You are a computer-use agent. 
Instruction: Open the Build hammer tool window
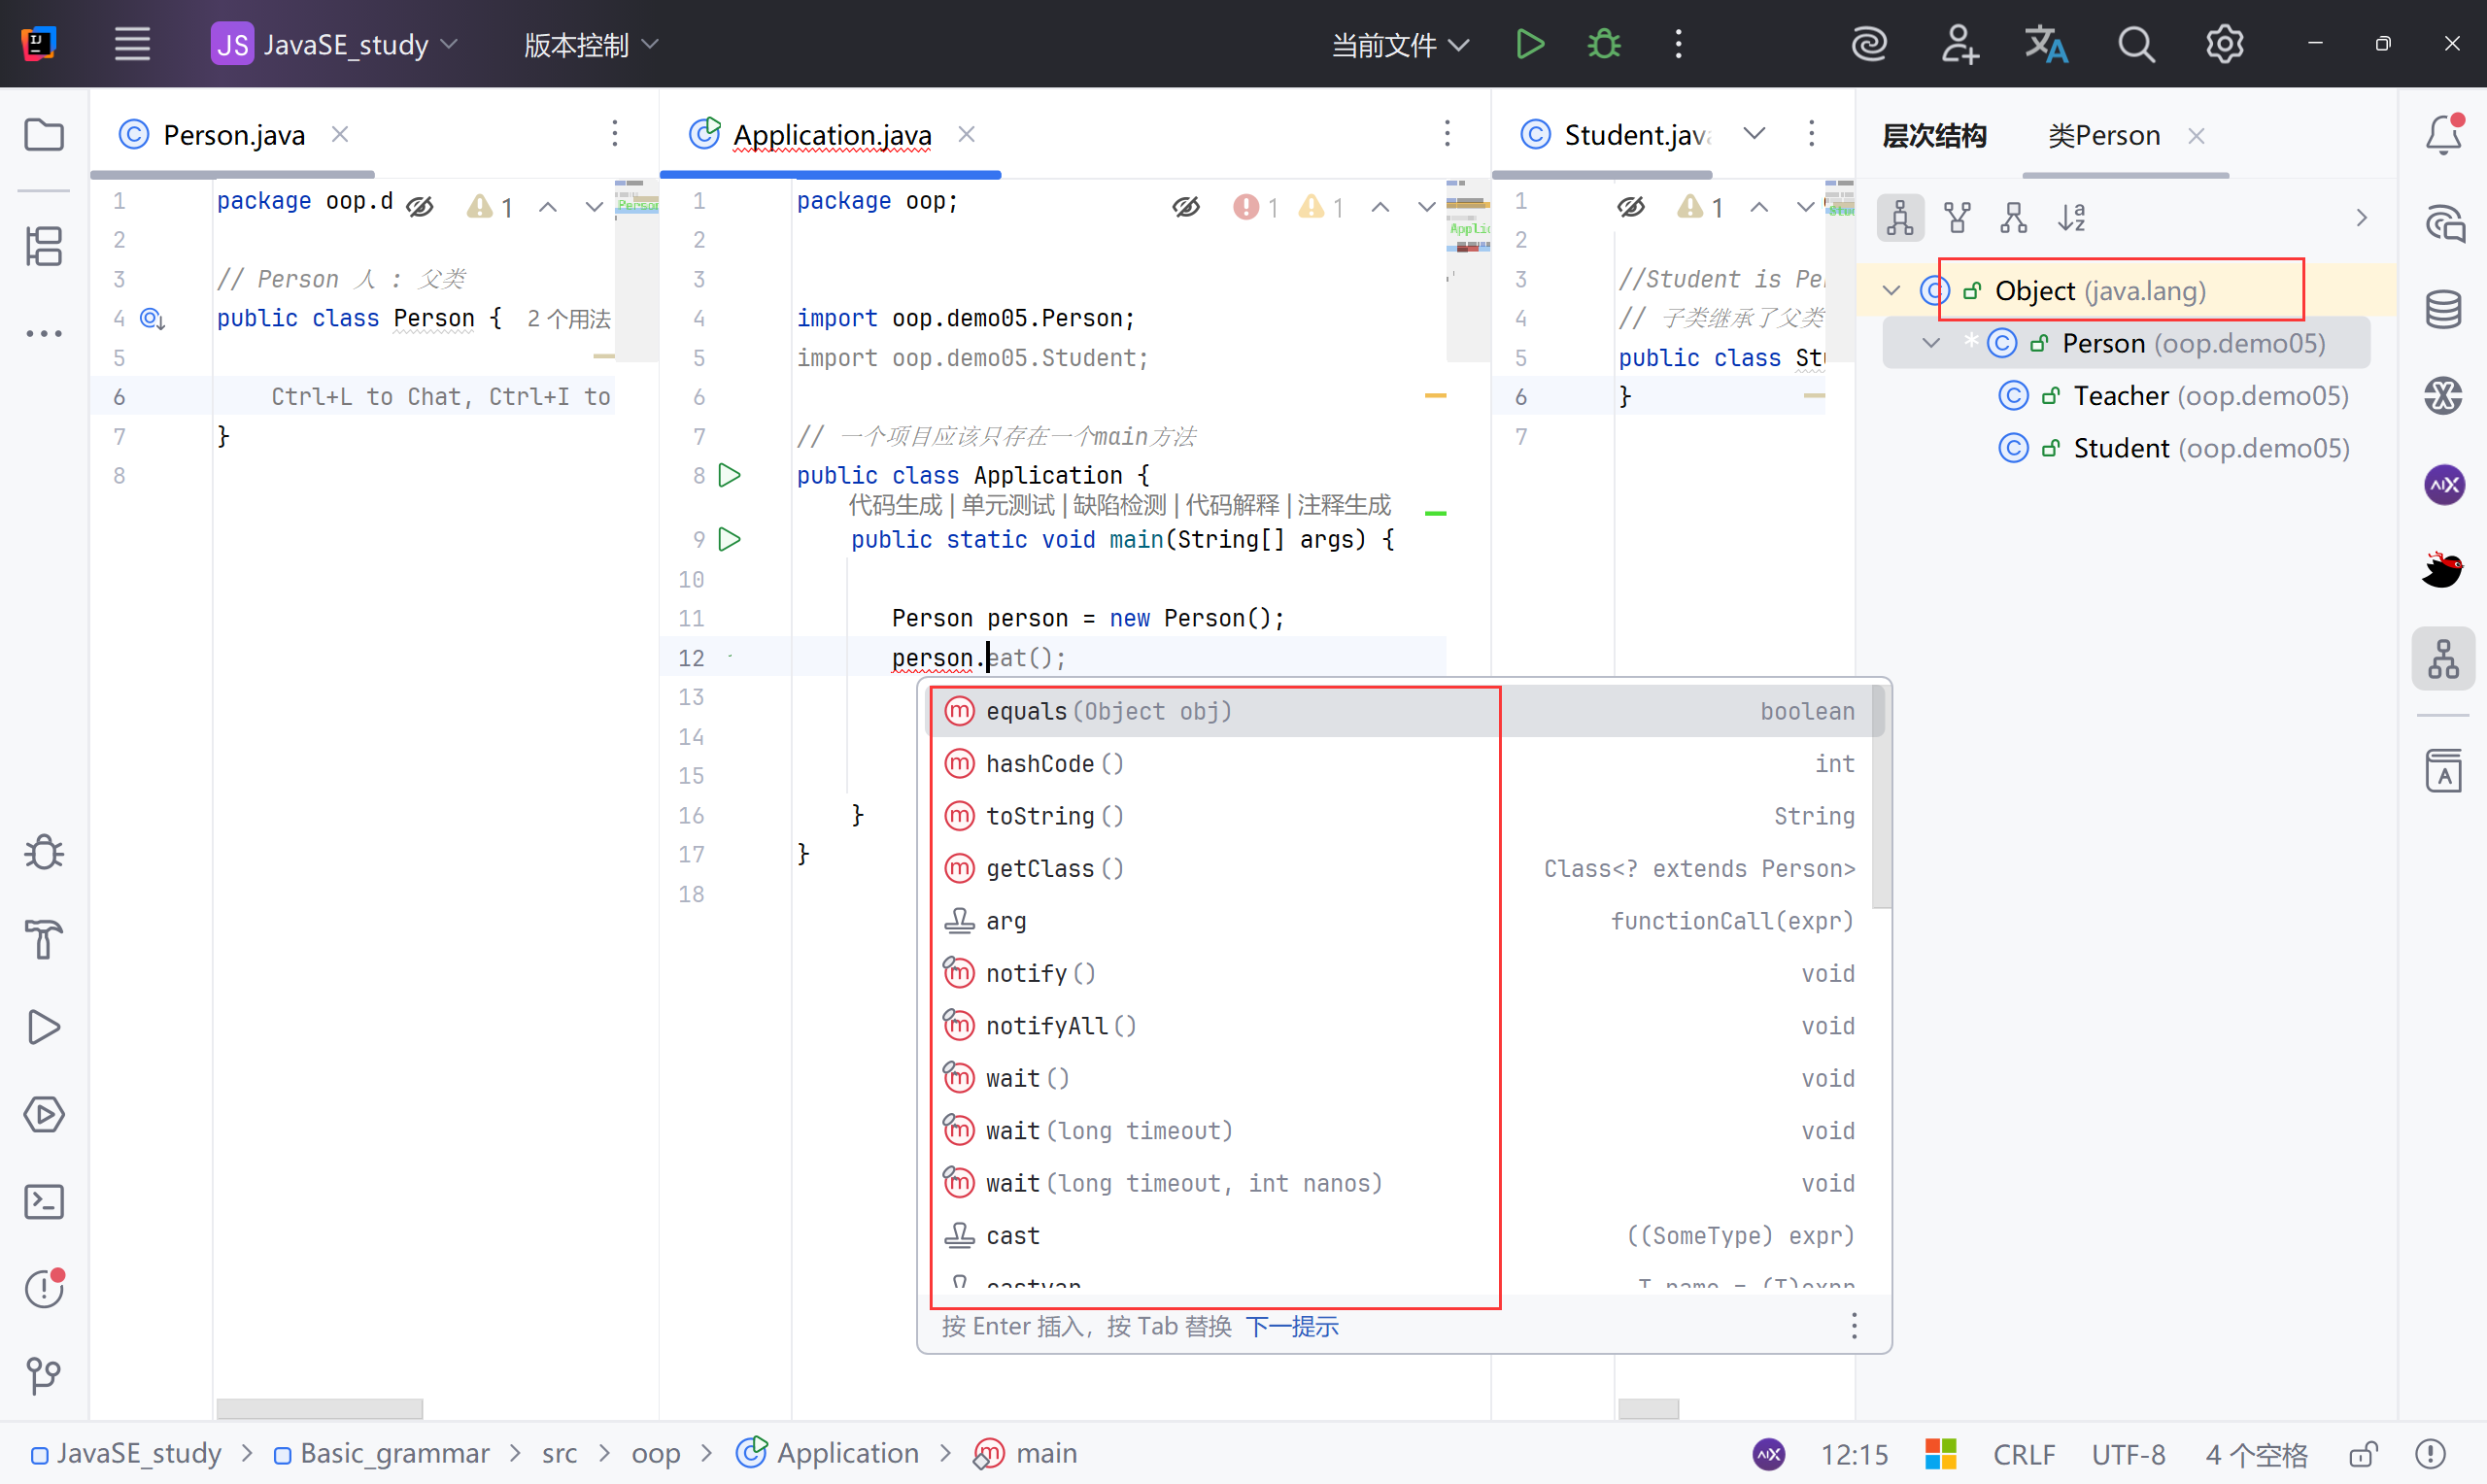pyautogui.click(x=44, y=940)
